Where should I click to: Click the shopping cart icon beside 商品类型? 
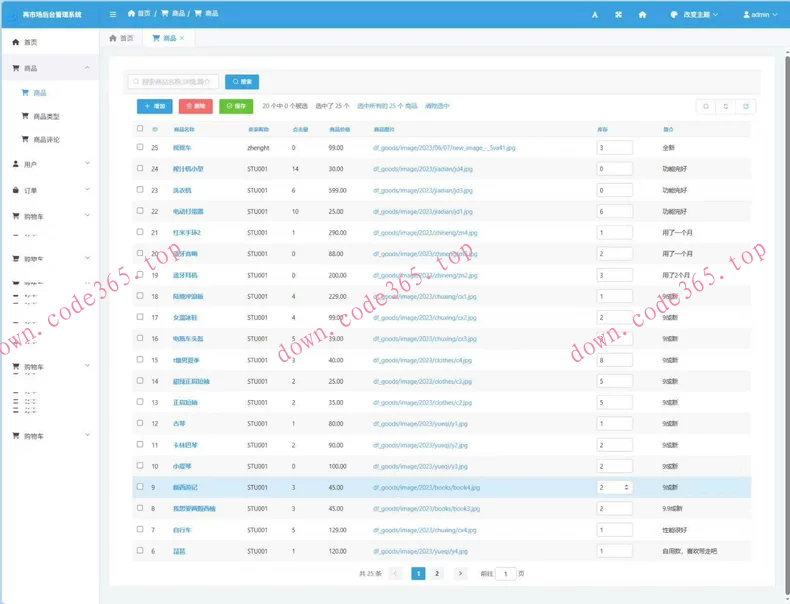tap(25, 116)
